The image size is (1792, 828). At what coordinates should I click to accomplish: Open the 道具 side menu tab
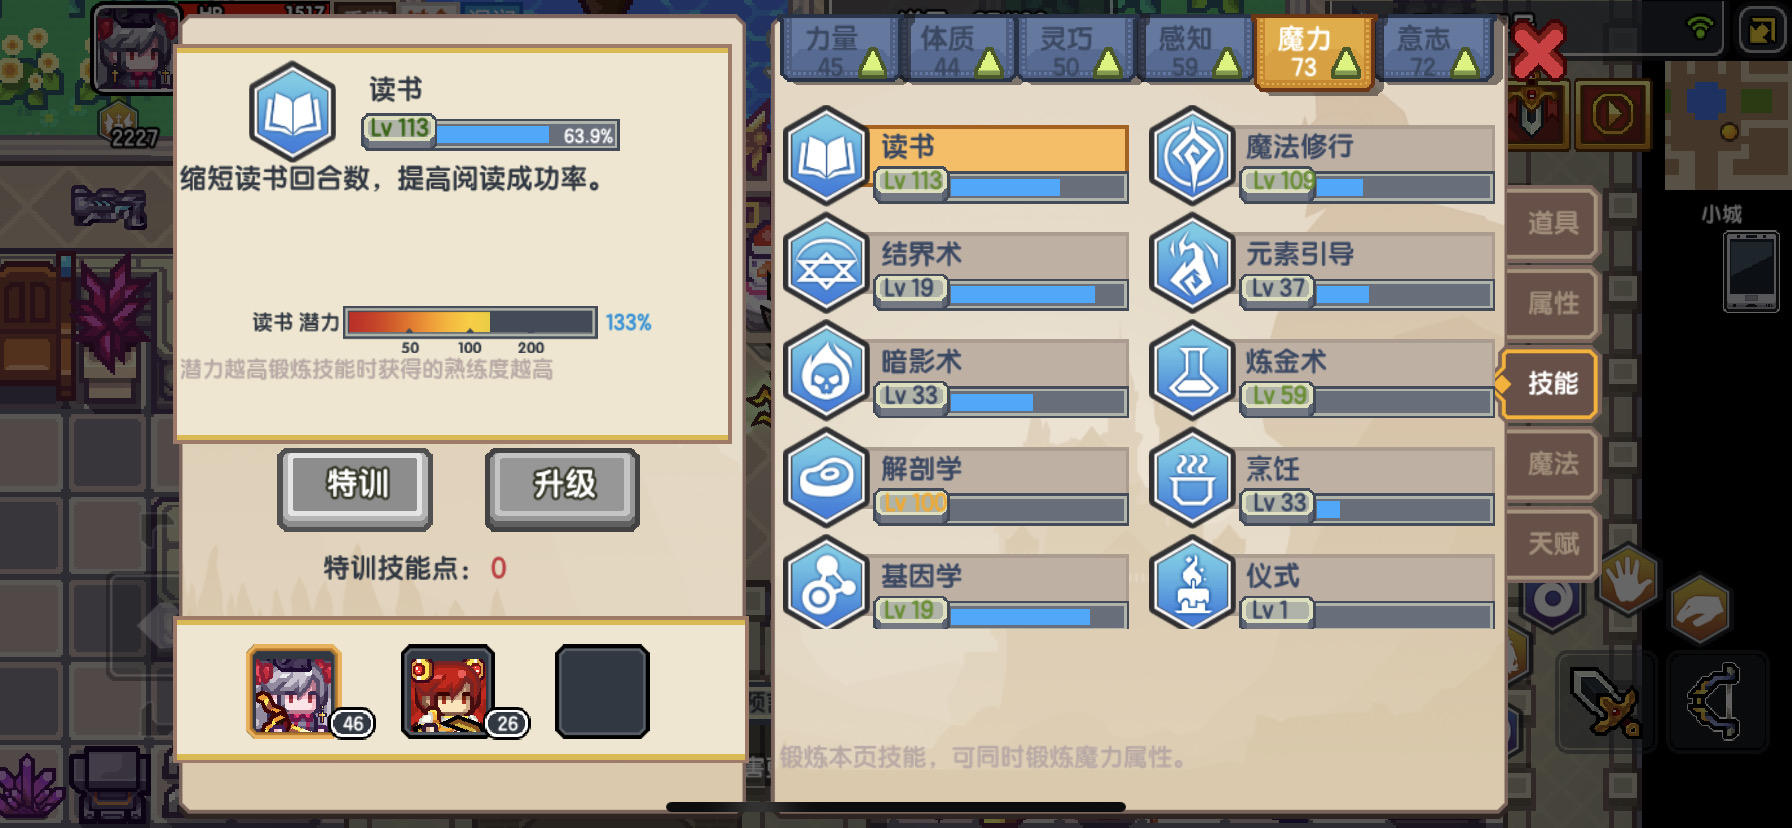tap(1552, 223)
